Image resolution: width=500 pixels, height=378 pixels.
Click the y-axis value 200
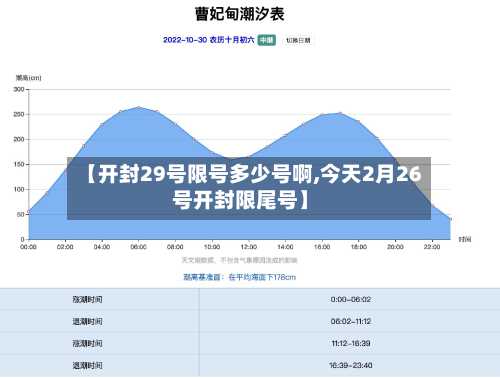19,139
